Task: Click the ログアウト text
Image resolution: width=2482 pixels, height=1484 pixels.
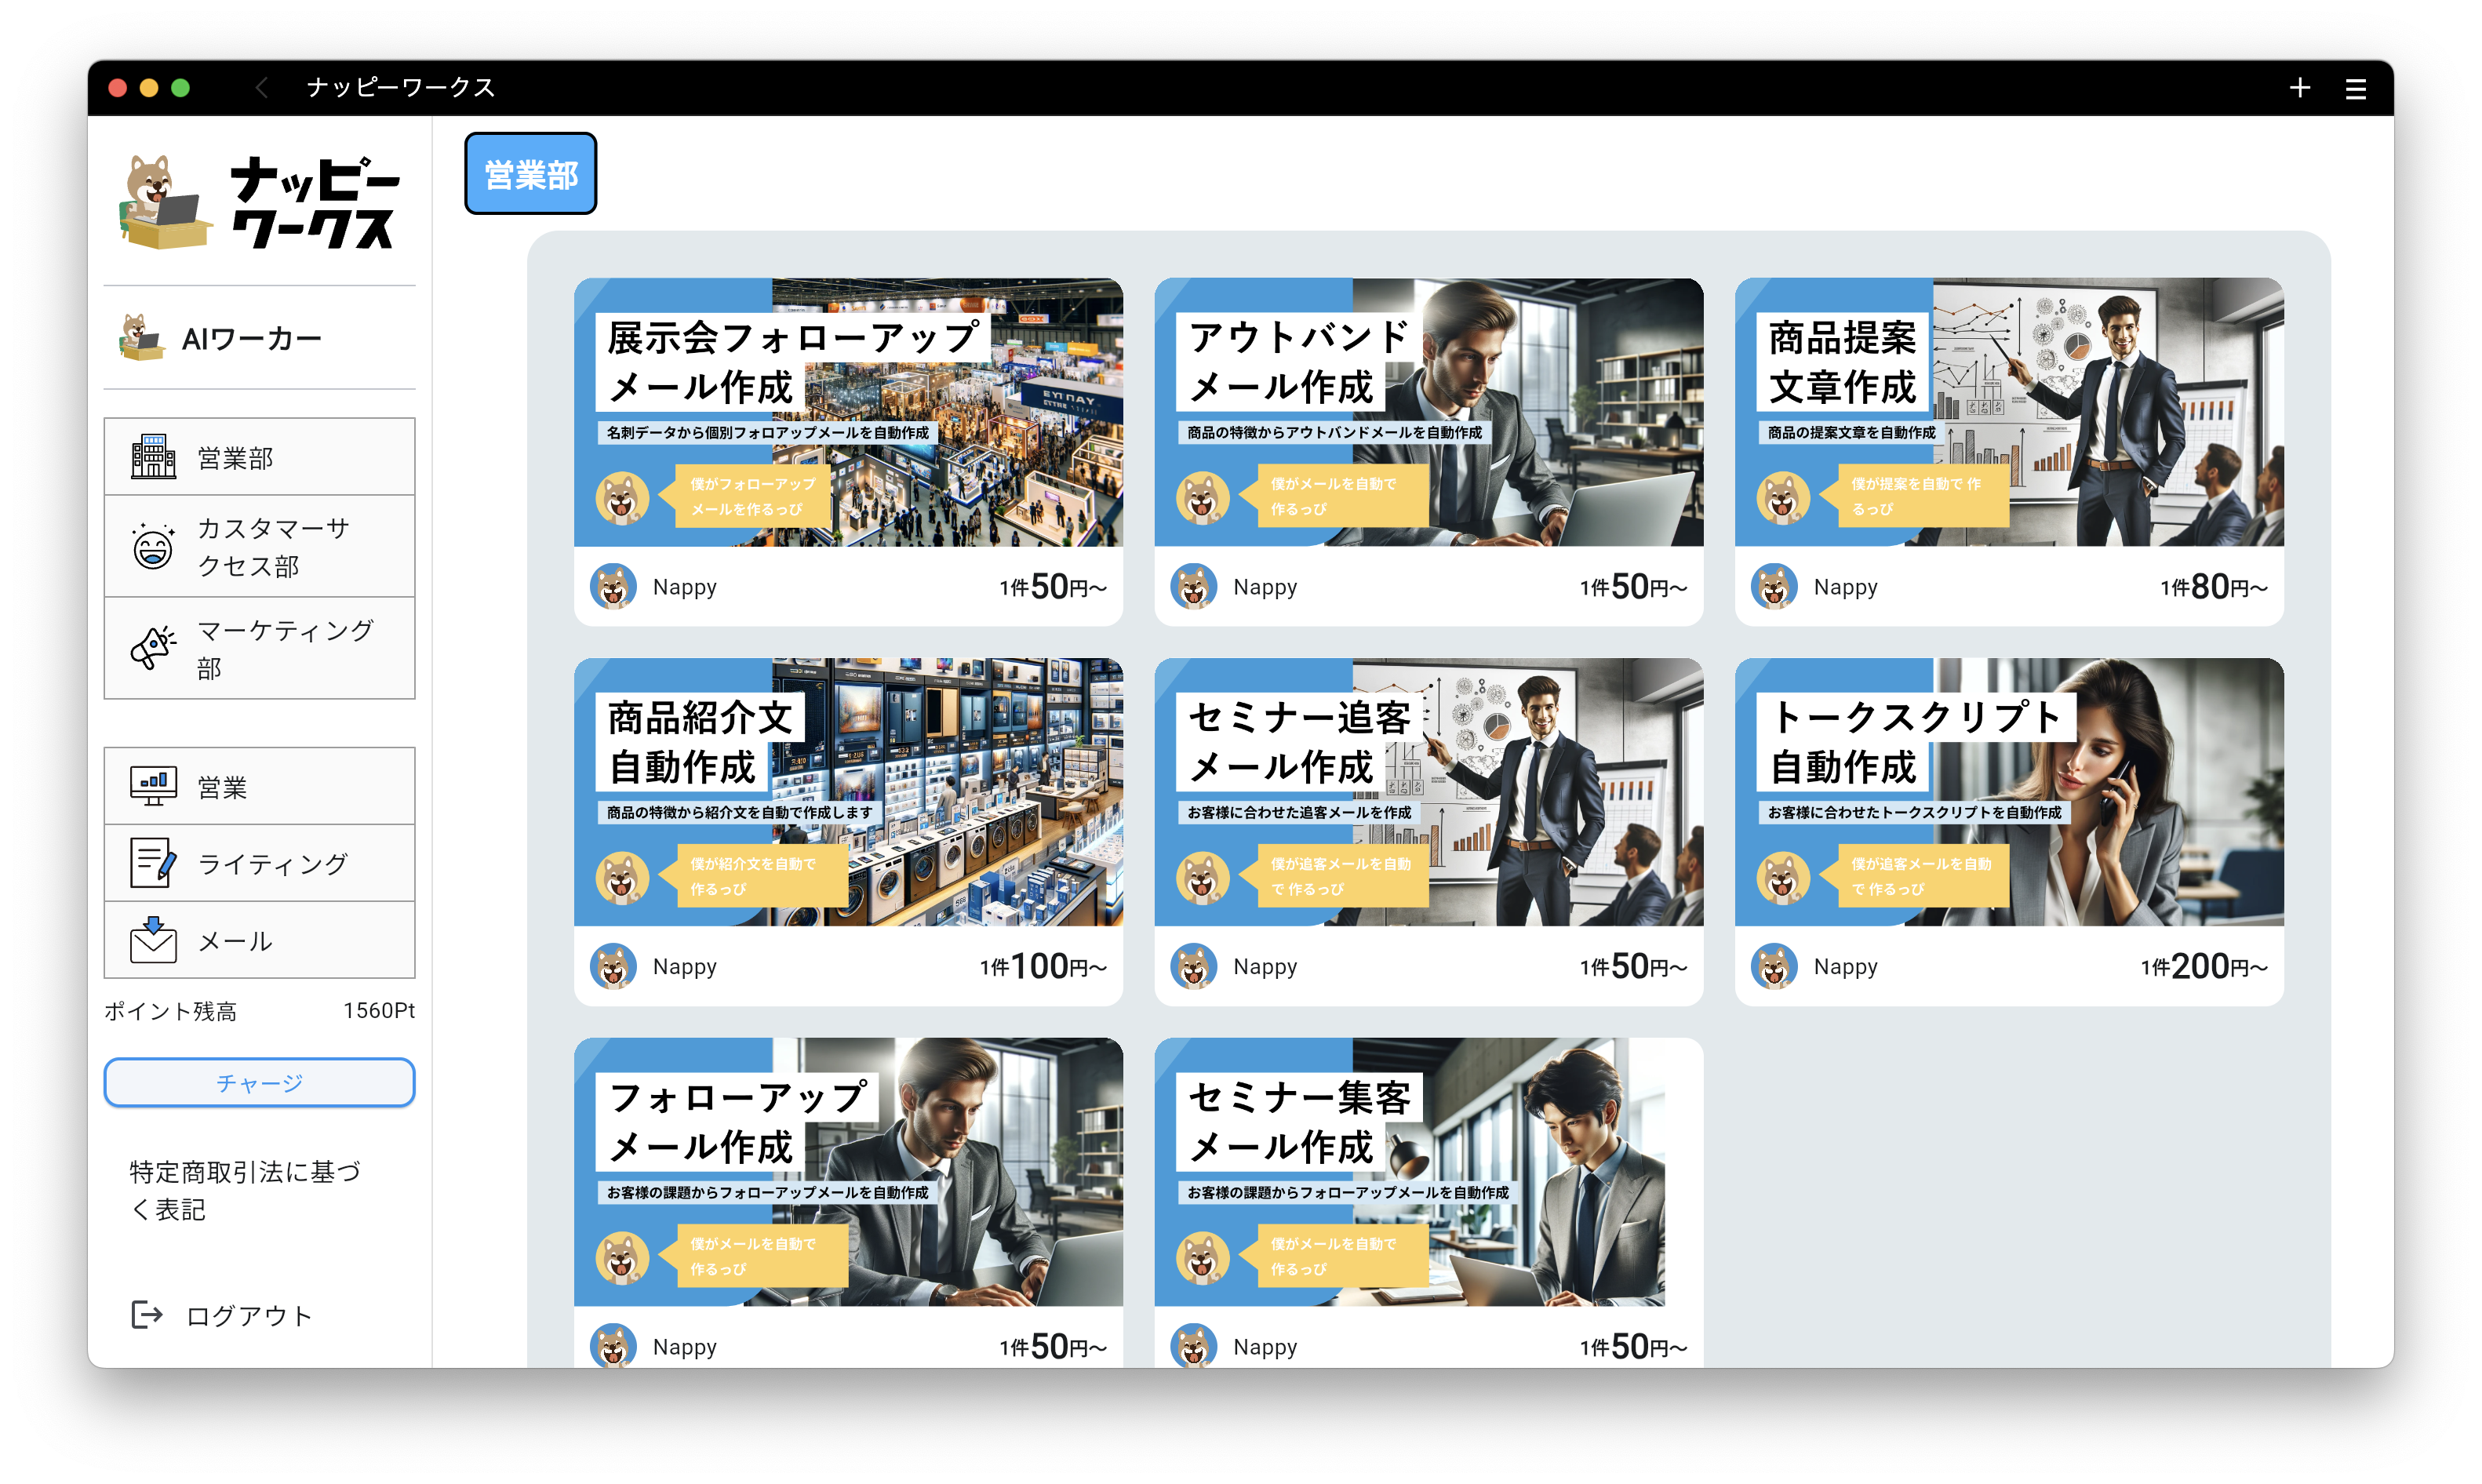Action: click(x=249, y=1315)
